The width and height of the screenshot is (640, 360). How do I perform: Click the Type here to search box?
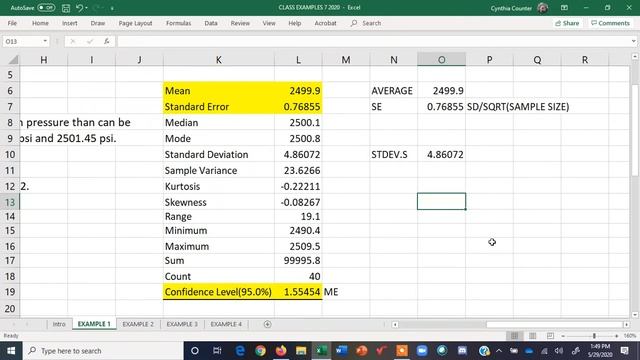point(103,351)
